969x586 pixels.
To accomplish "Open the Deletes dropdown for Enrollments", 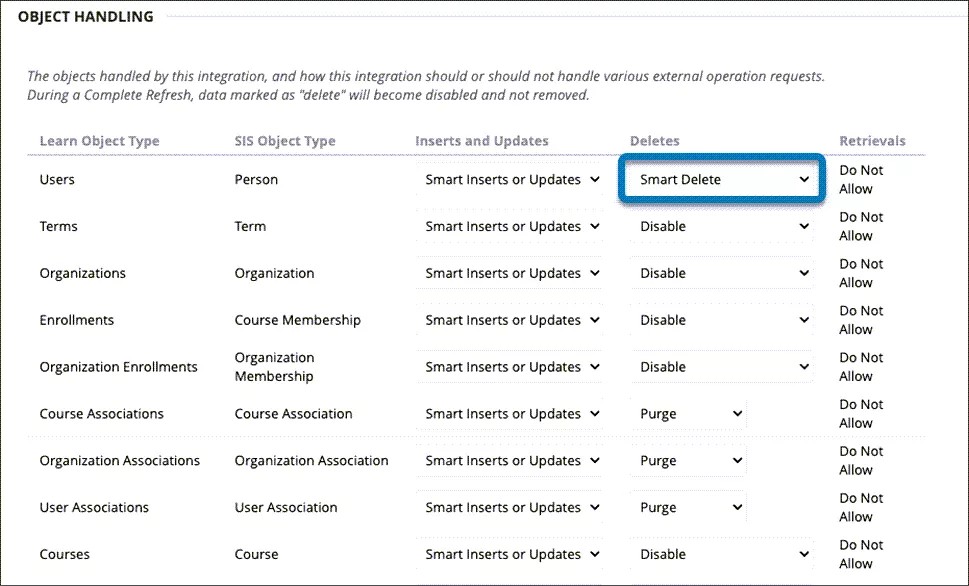I will (x=721, y=320).
